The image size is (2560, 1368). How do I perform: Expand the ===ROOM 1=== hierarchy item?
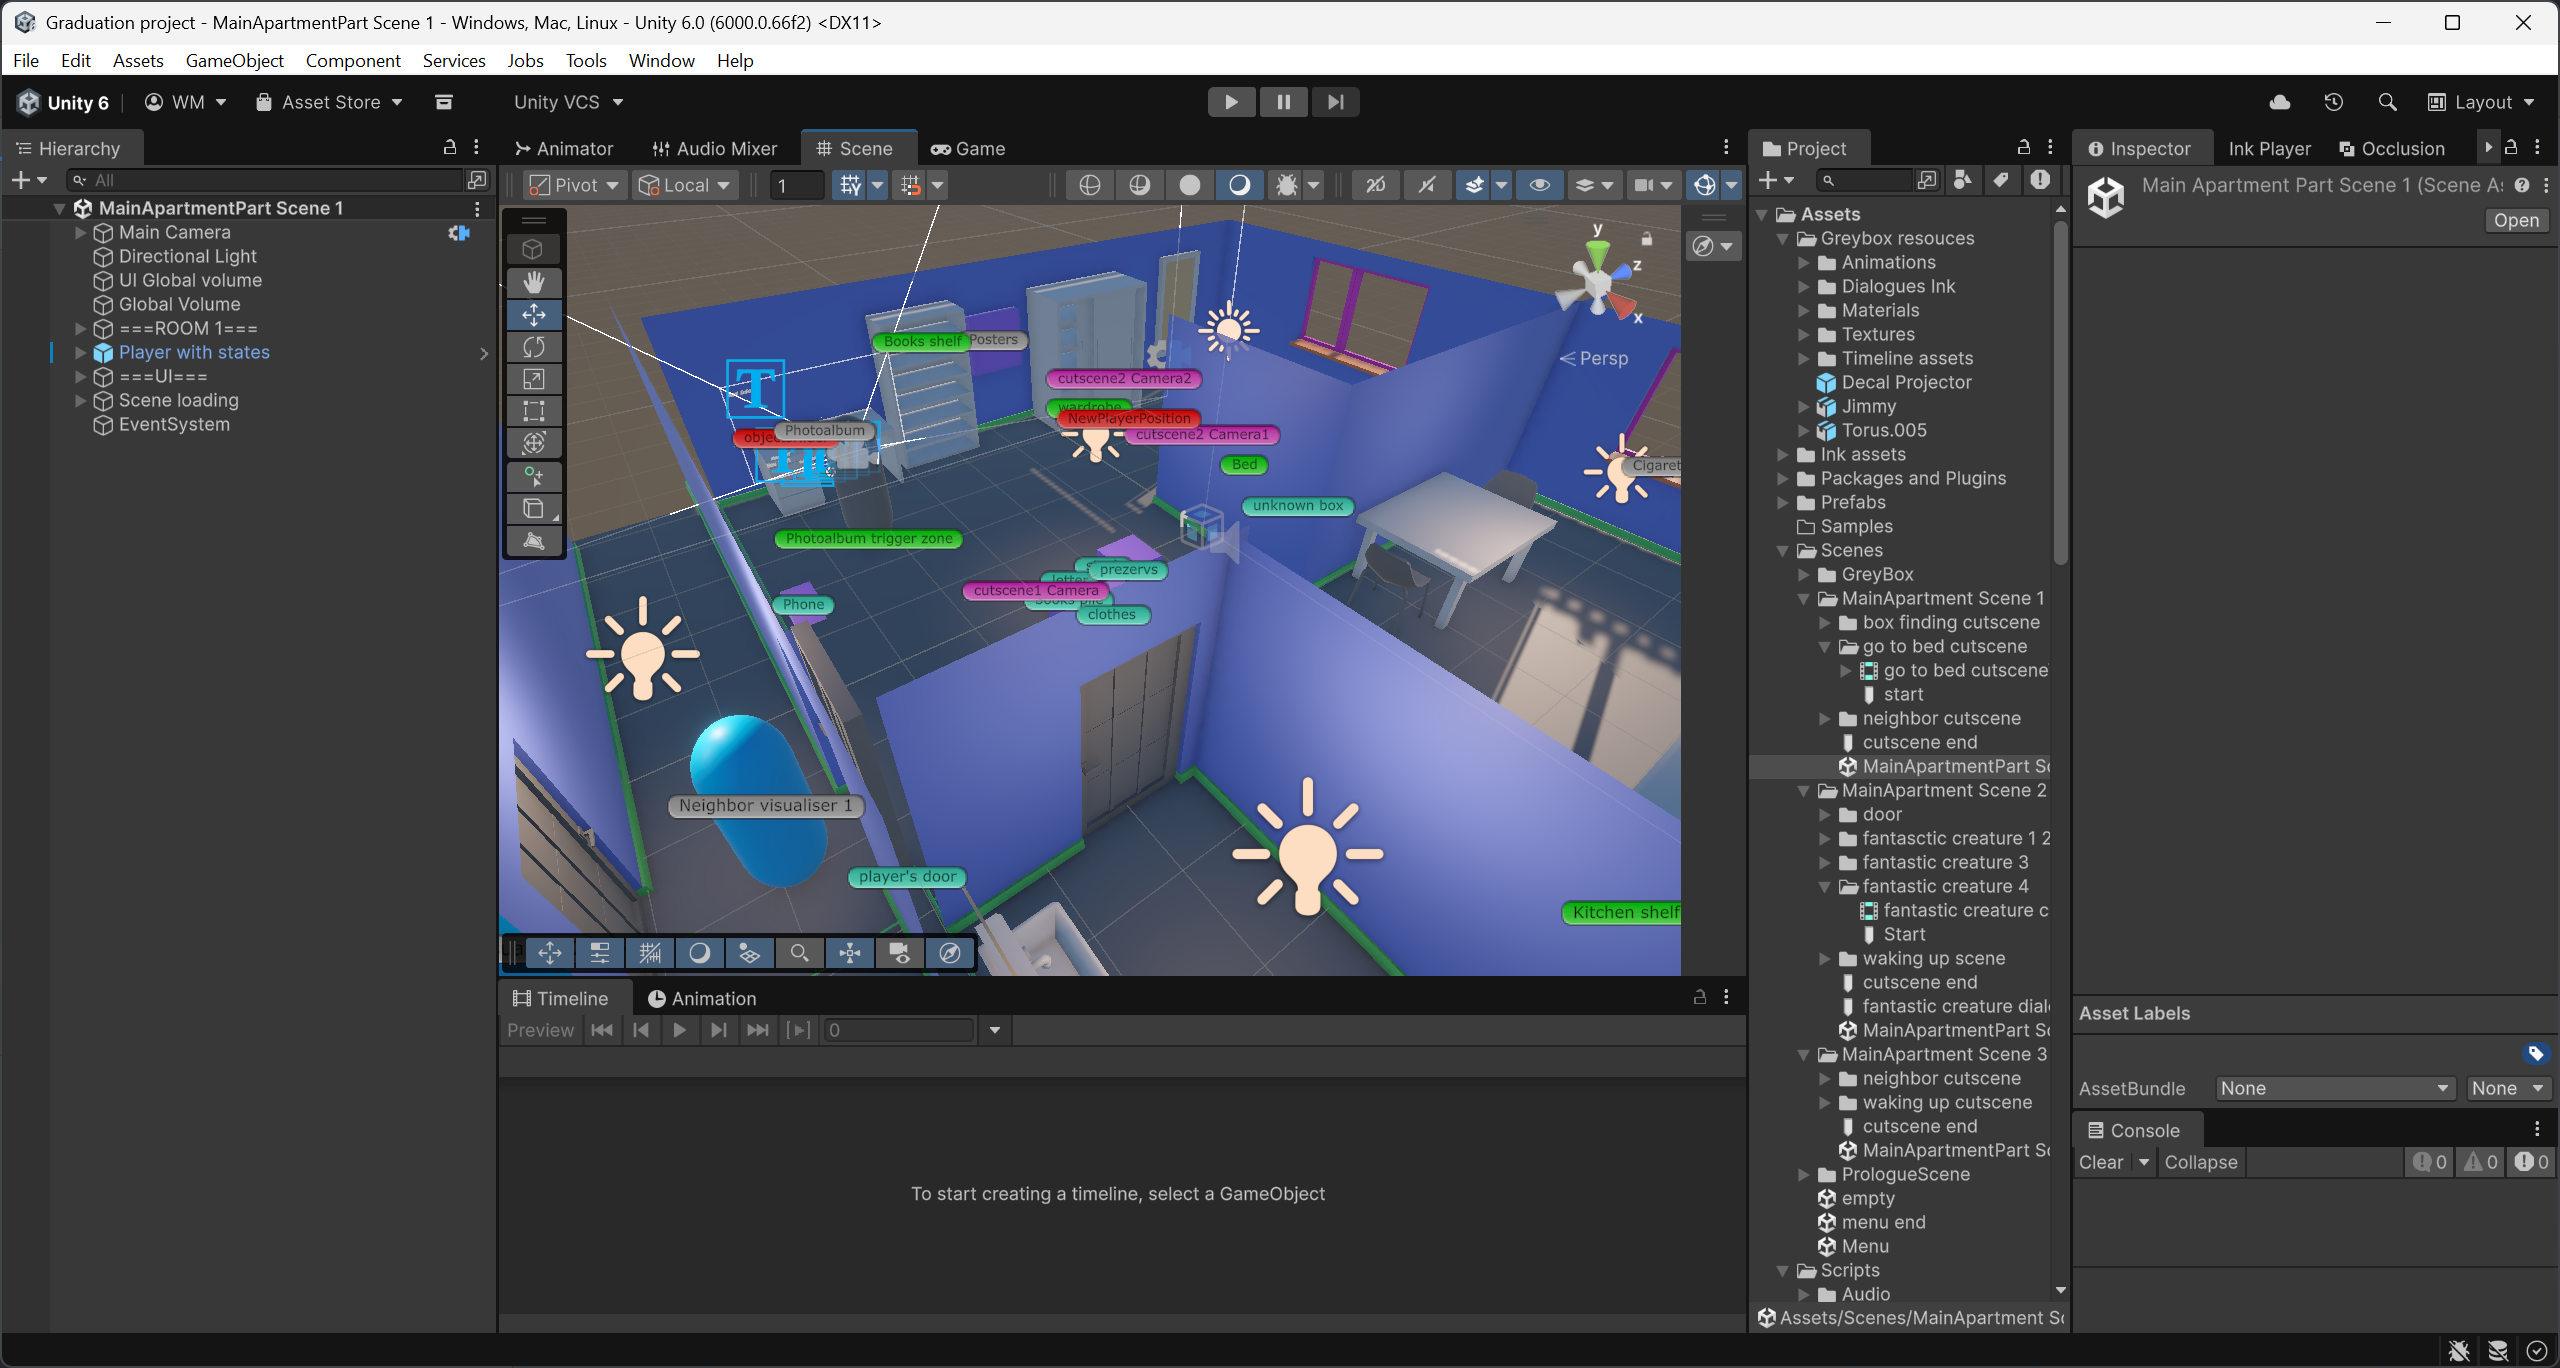pos(81,328)
